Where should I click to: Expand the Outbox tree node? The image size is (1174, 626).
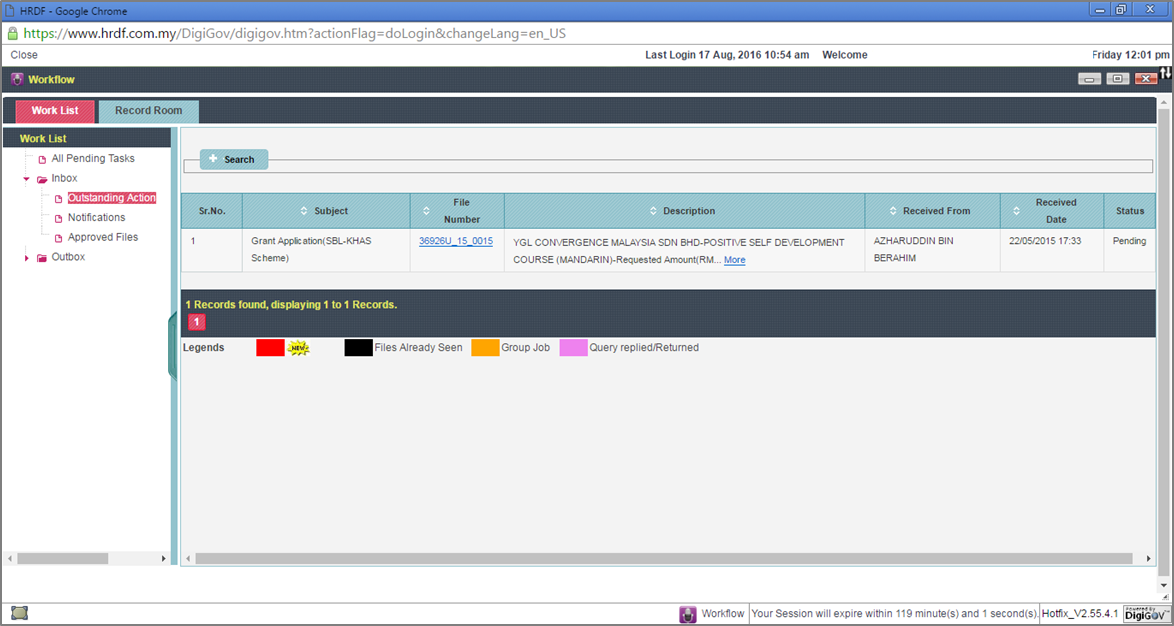tap(26, 258)
